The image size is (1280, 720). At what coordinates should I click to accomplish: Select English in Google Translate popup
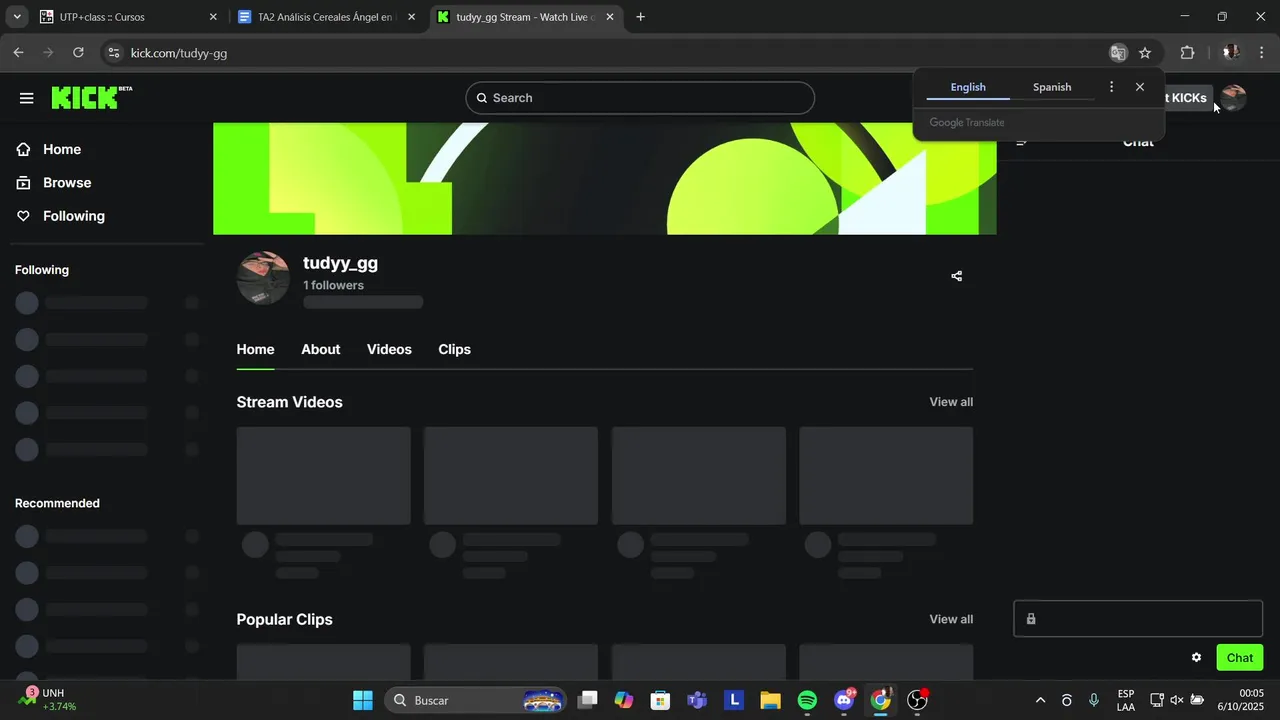(968, 87)
